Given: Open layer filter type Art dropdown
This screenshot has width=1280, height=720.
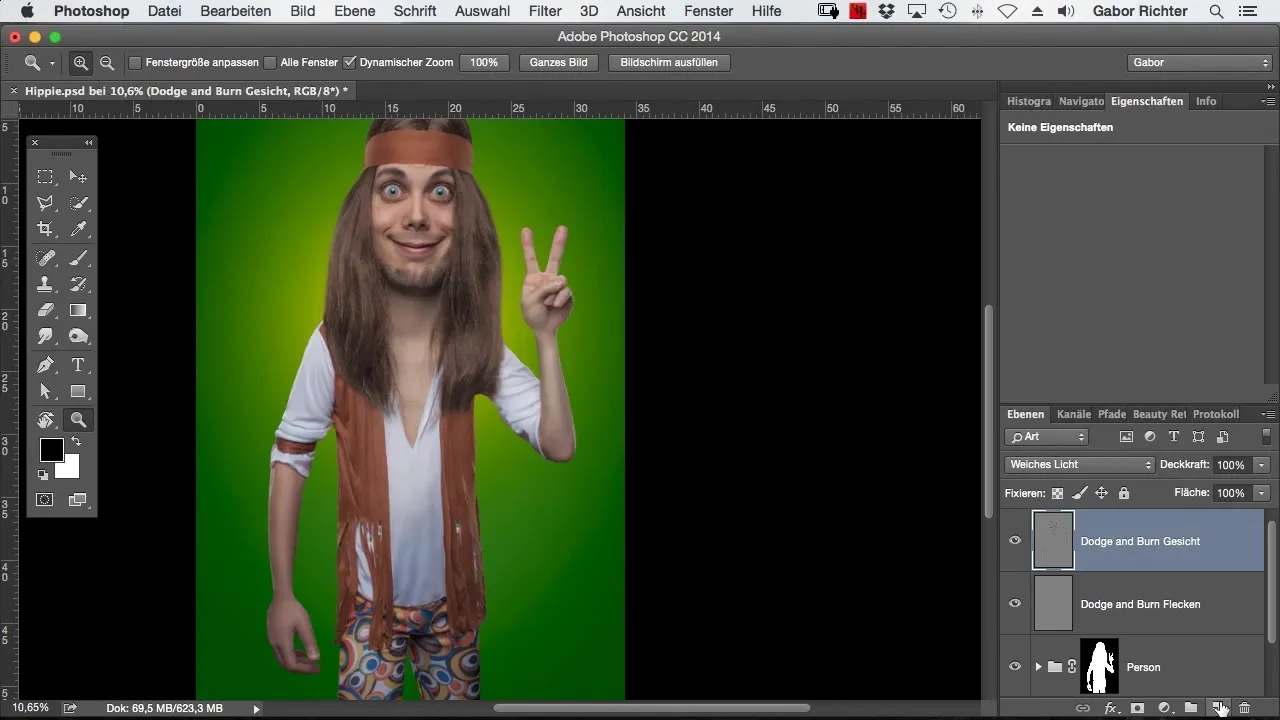Looking at the screenshot, I should click(x=1046, y=437).
